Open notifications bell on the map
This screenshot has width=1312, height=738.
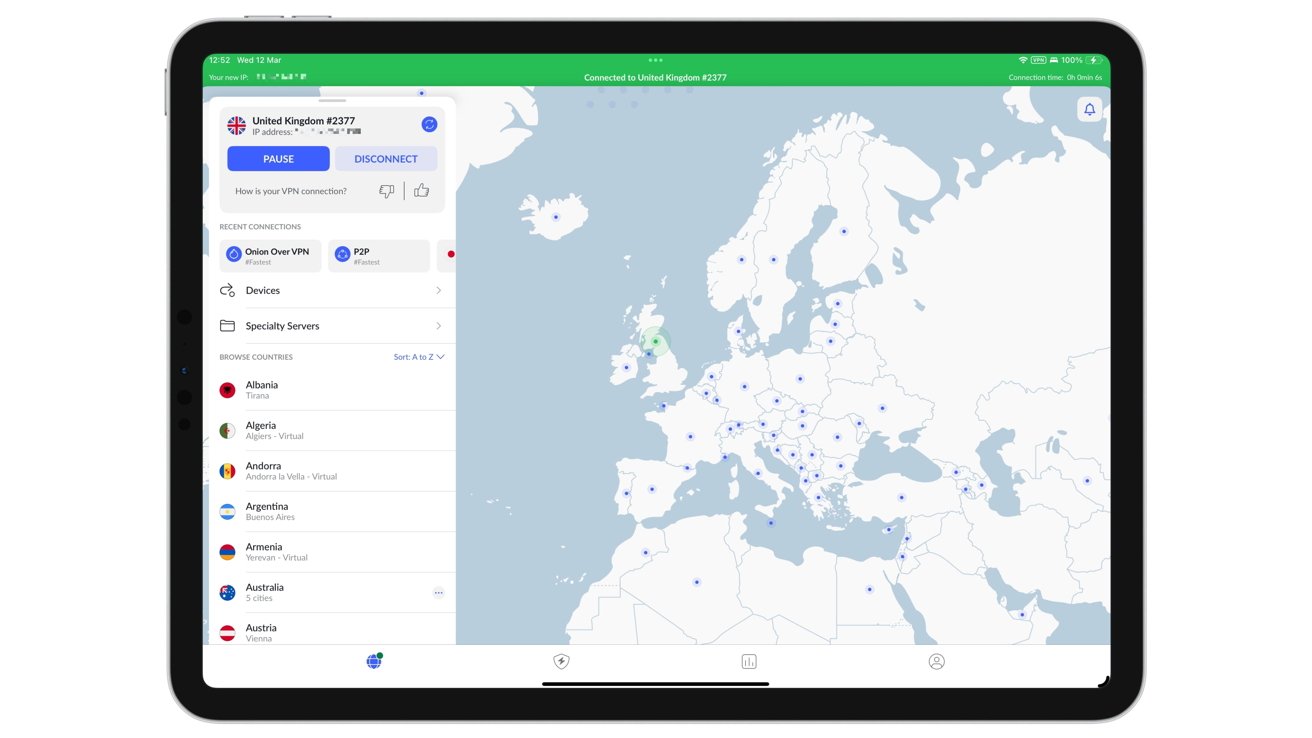[1089, 109]
